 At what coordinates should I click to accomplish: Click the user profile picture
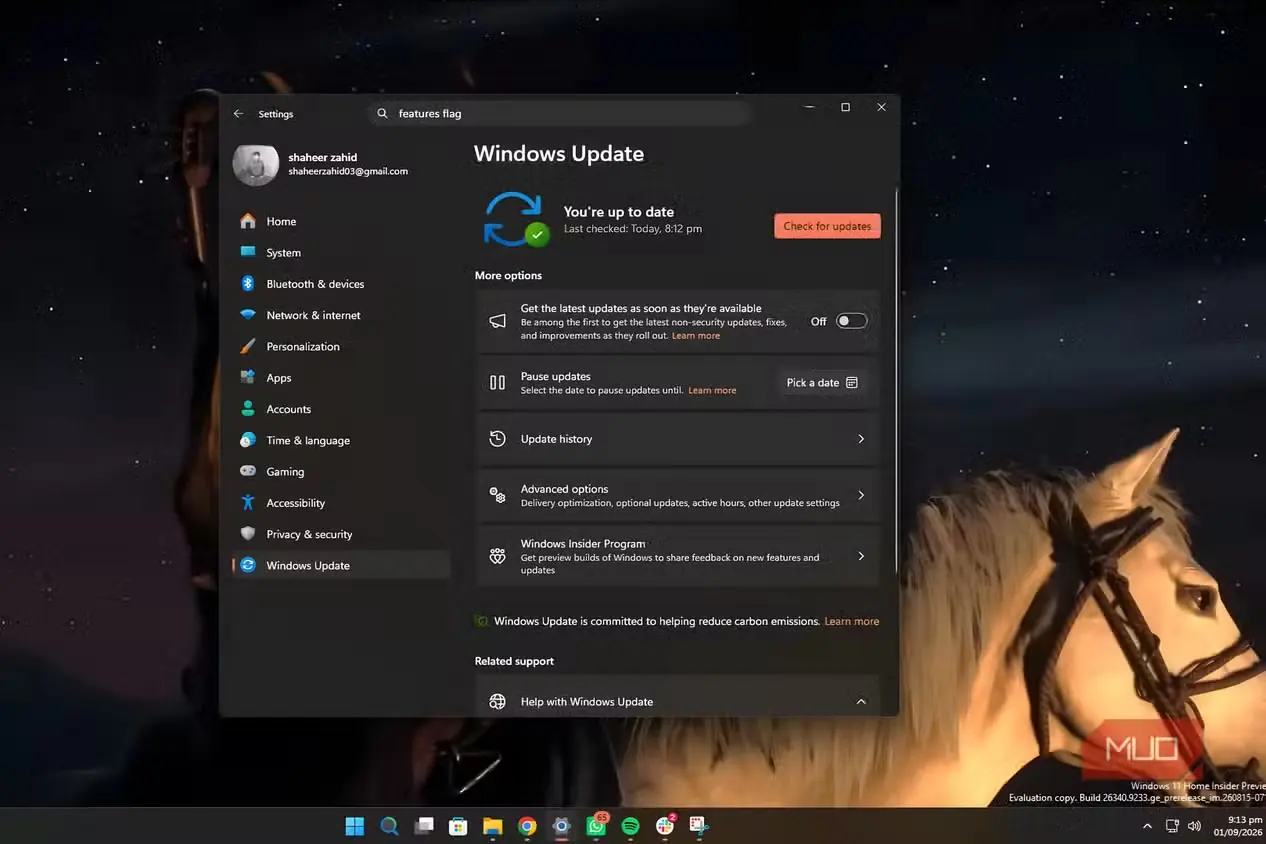click(x=256, y=165)
